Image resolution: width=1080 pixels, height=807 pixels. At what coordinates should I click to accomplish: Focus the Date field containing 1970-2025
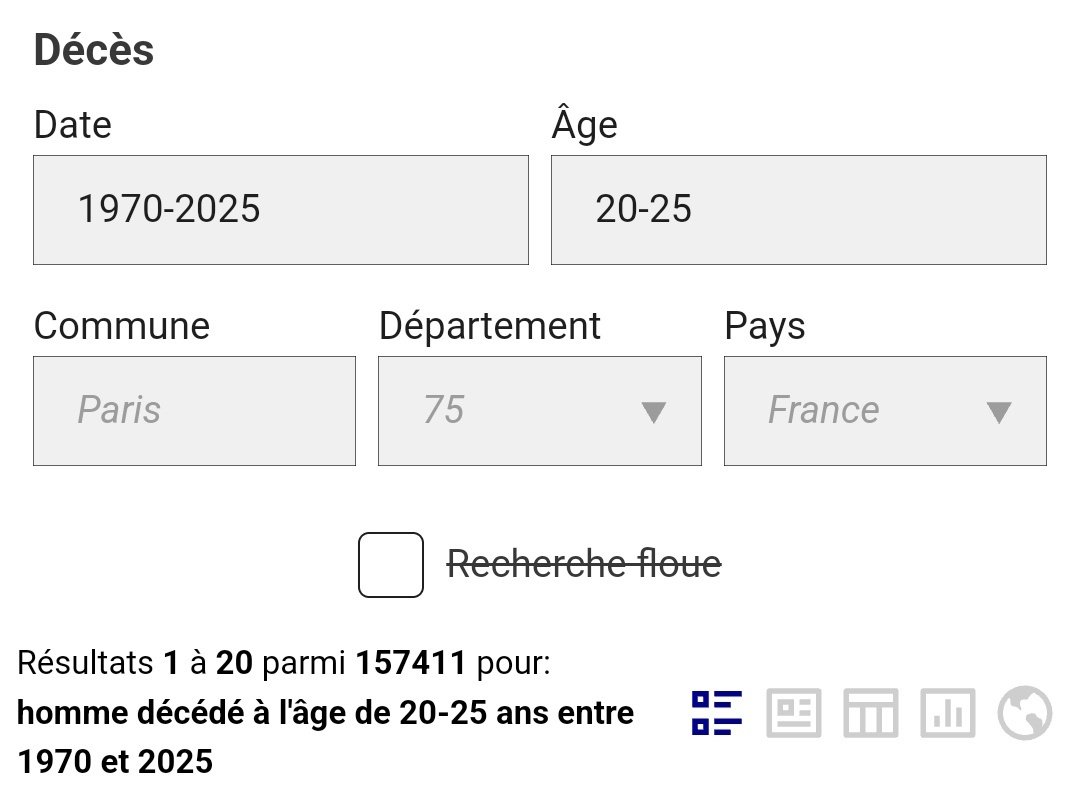pos(281,210)
